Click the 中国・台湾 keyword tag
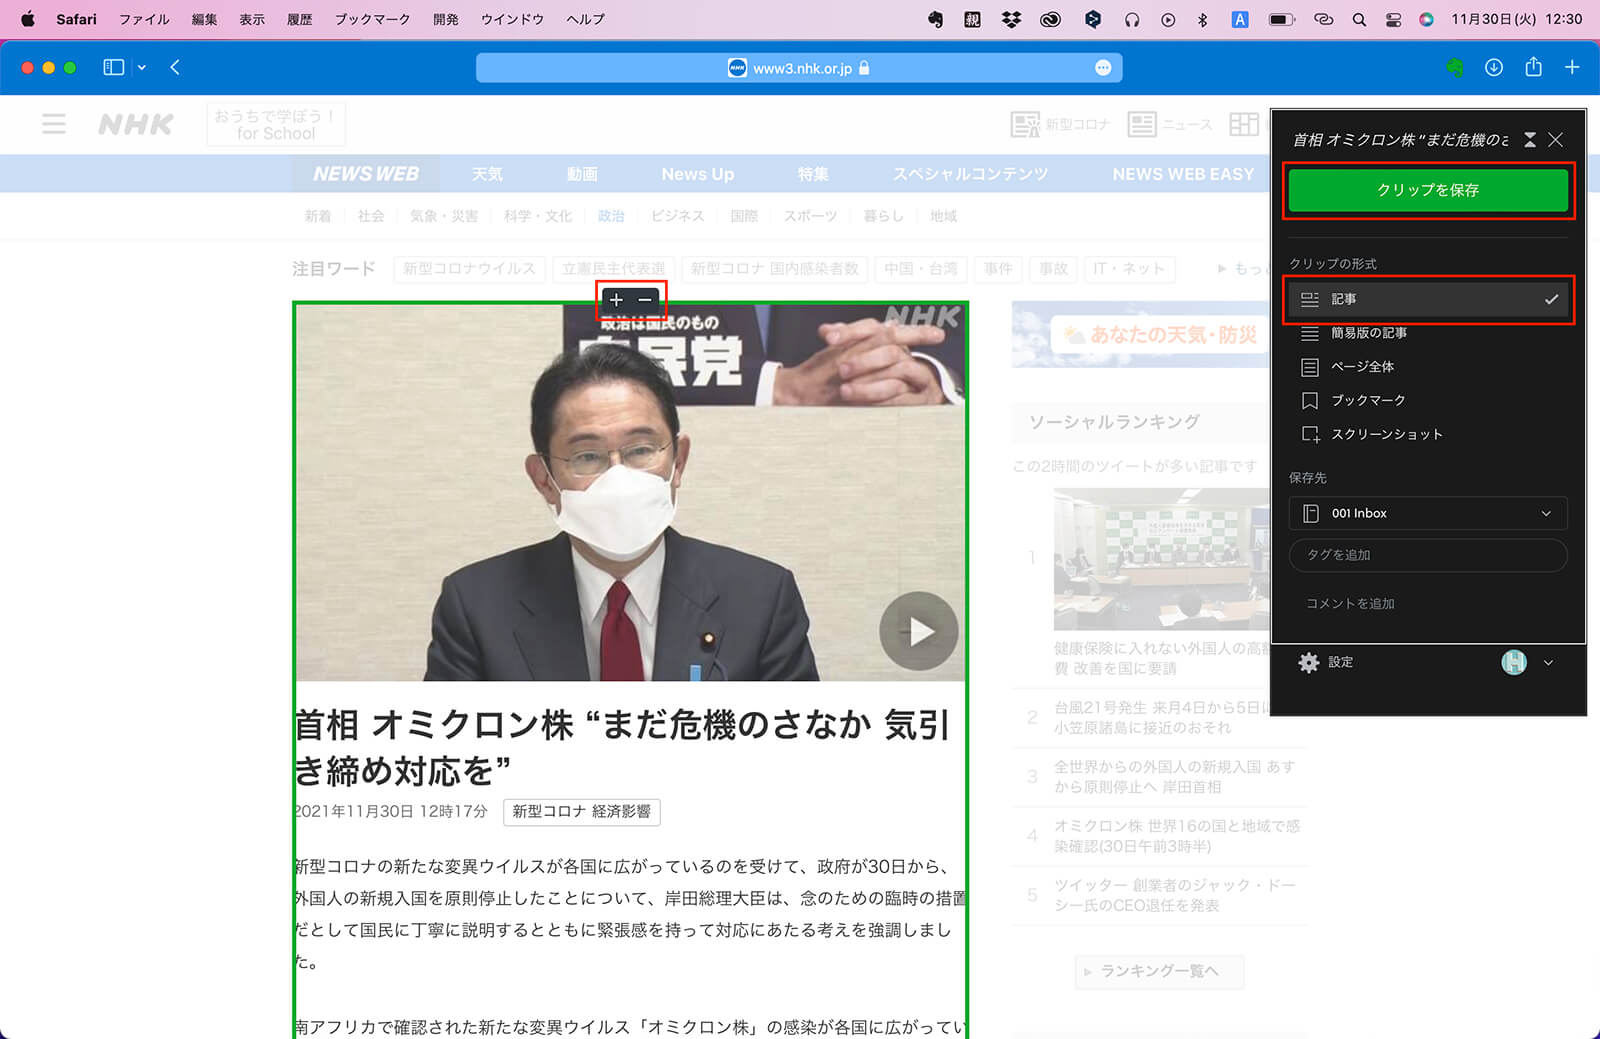This screenshot has height=1039, width=1600. [x=921, y=269]
